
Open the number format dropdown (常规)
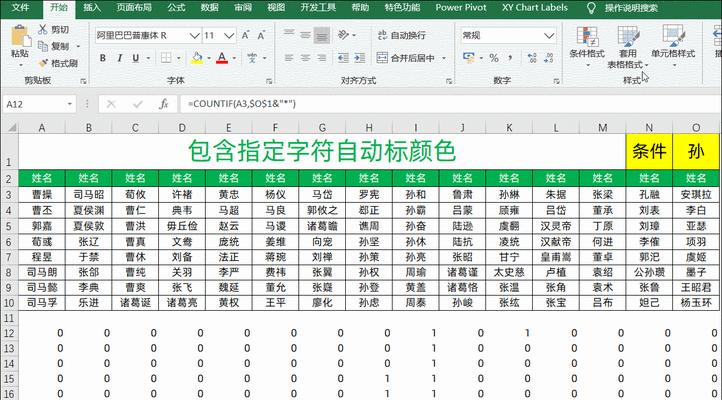pyautogui.click(x=548, y=35)
